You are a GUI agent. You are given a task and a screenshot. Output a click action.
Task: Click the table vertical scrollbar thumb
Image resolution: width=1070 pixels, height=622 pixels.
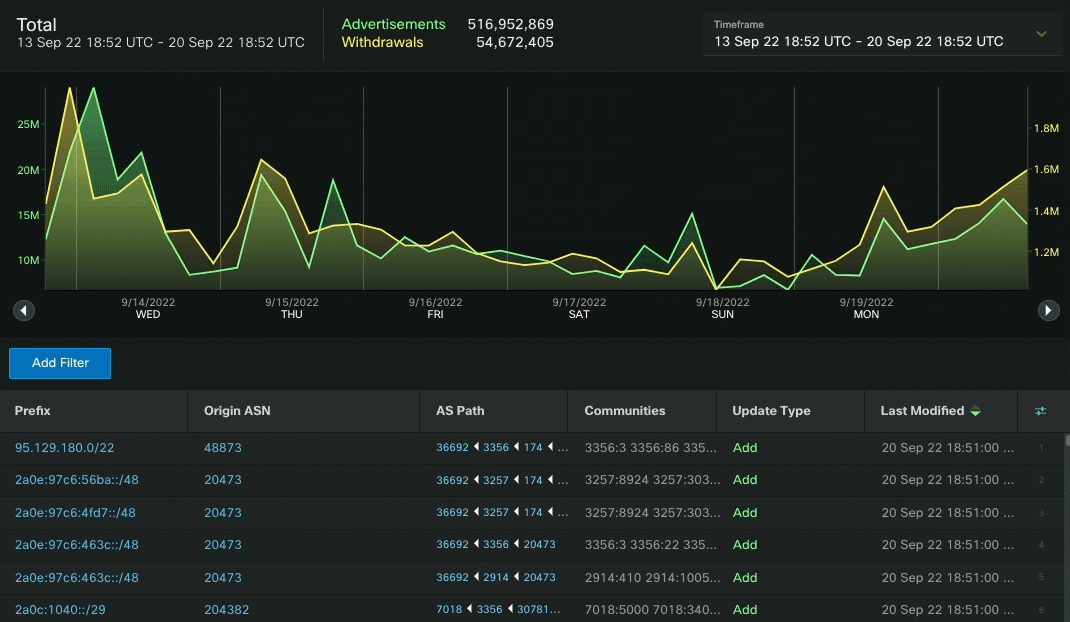click(1067, 440)
